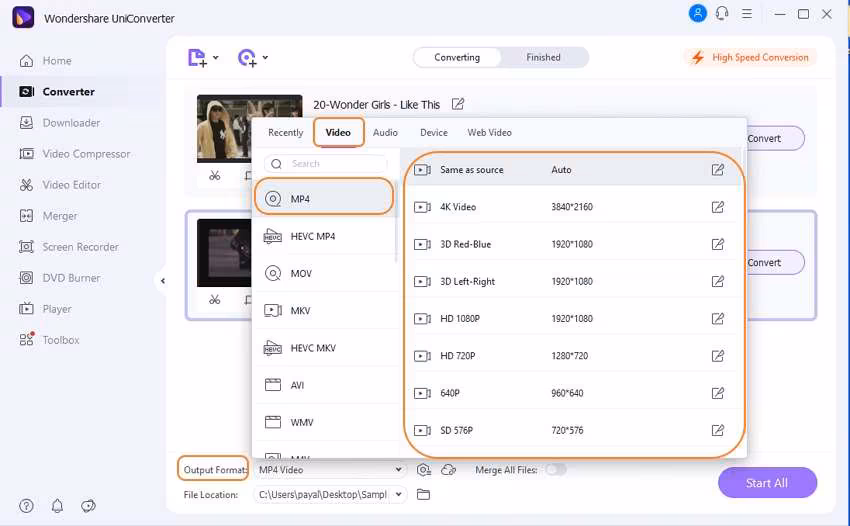Open the Downloader section

pyautogui.click(x=60, y=123)
